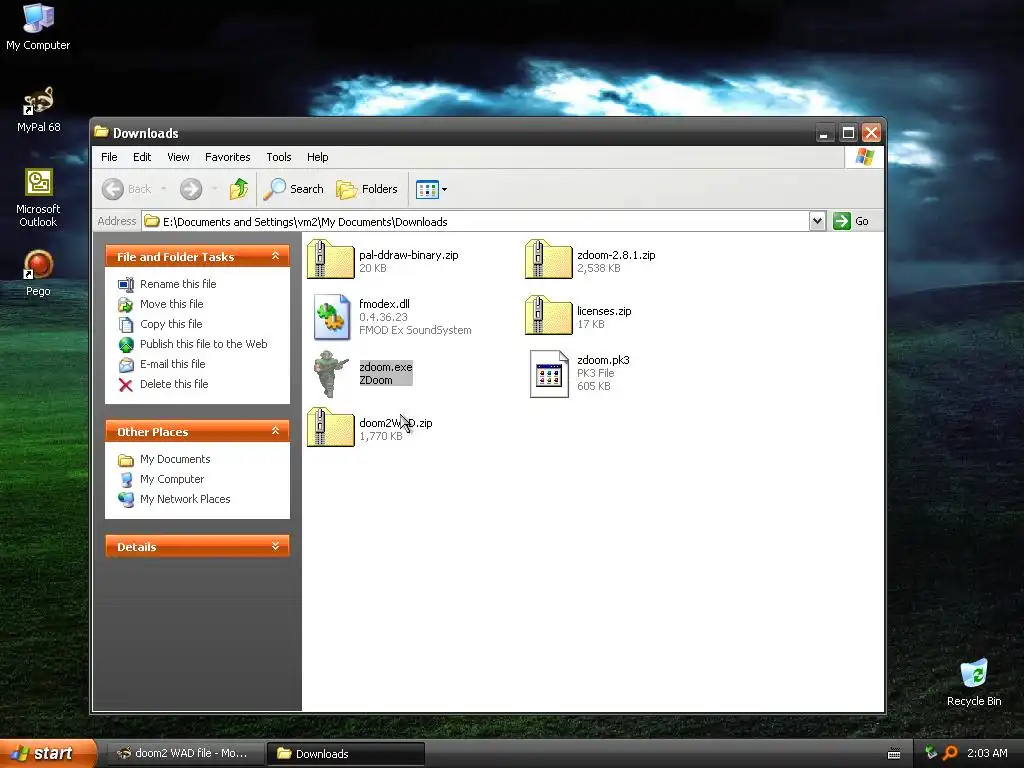Click inside the Address path field

click(475, 221)
